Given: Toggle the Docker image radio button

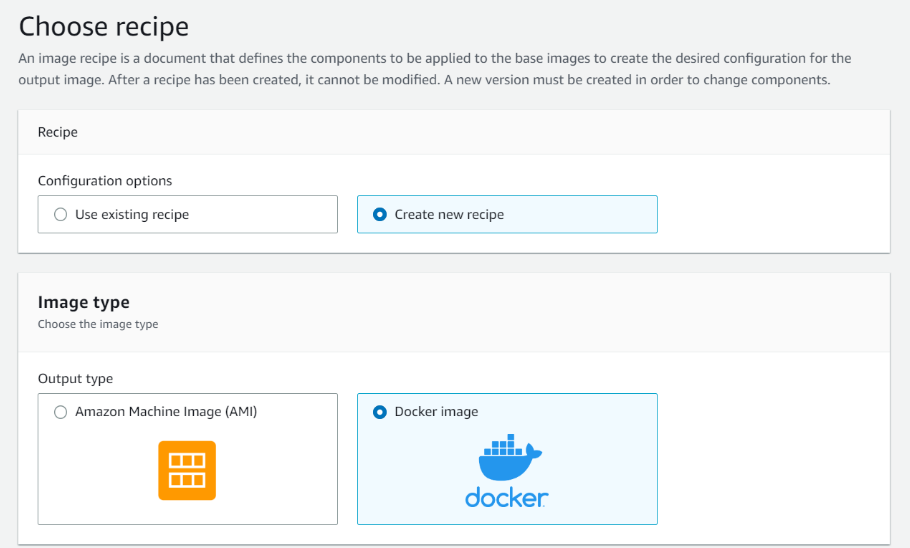Looking at the screenshot, I should coord(379,412).
